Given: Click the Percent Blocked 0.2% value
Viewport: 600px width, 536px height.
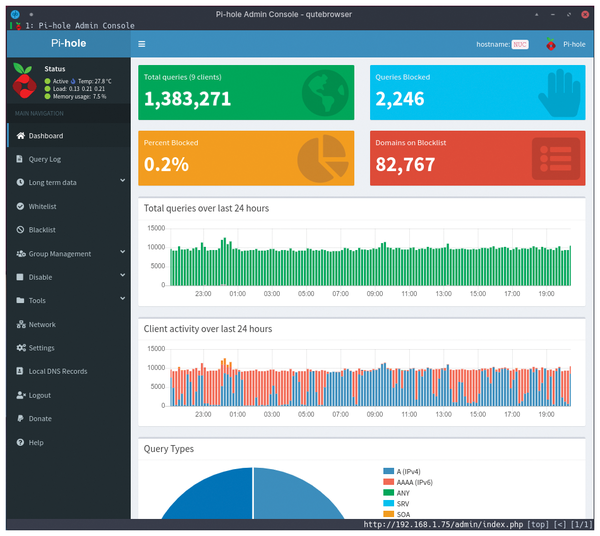Looking at the screenshot, I should coord(166,165).
